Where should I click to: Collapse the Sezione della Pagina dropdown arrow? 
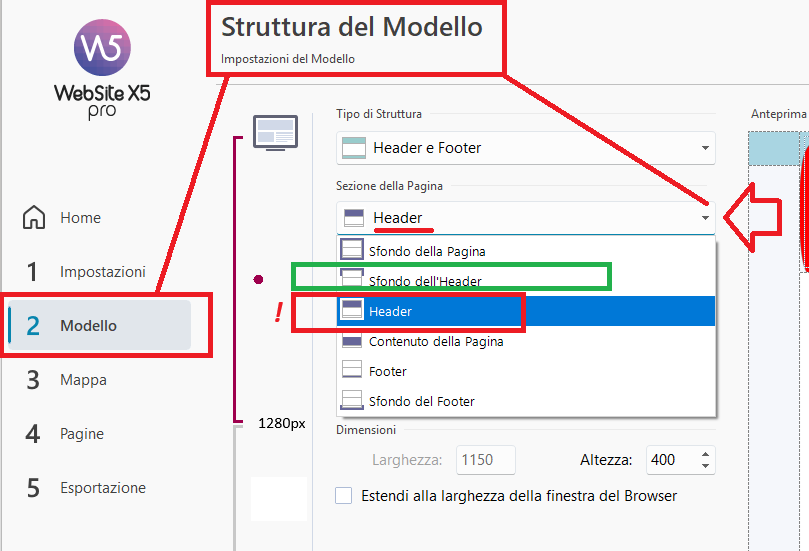tap(705, 218)
